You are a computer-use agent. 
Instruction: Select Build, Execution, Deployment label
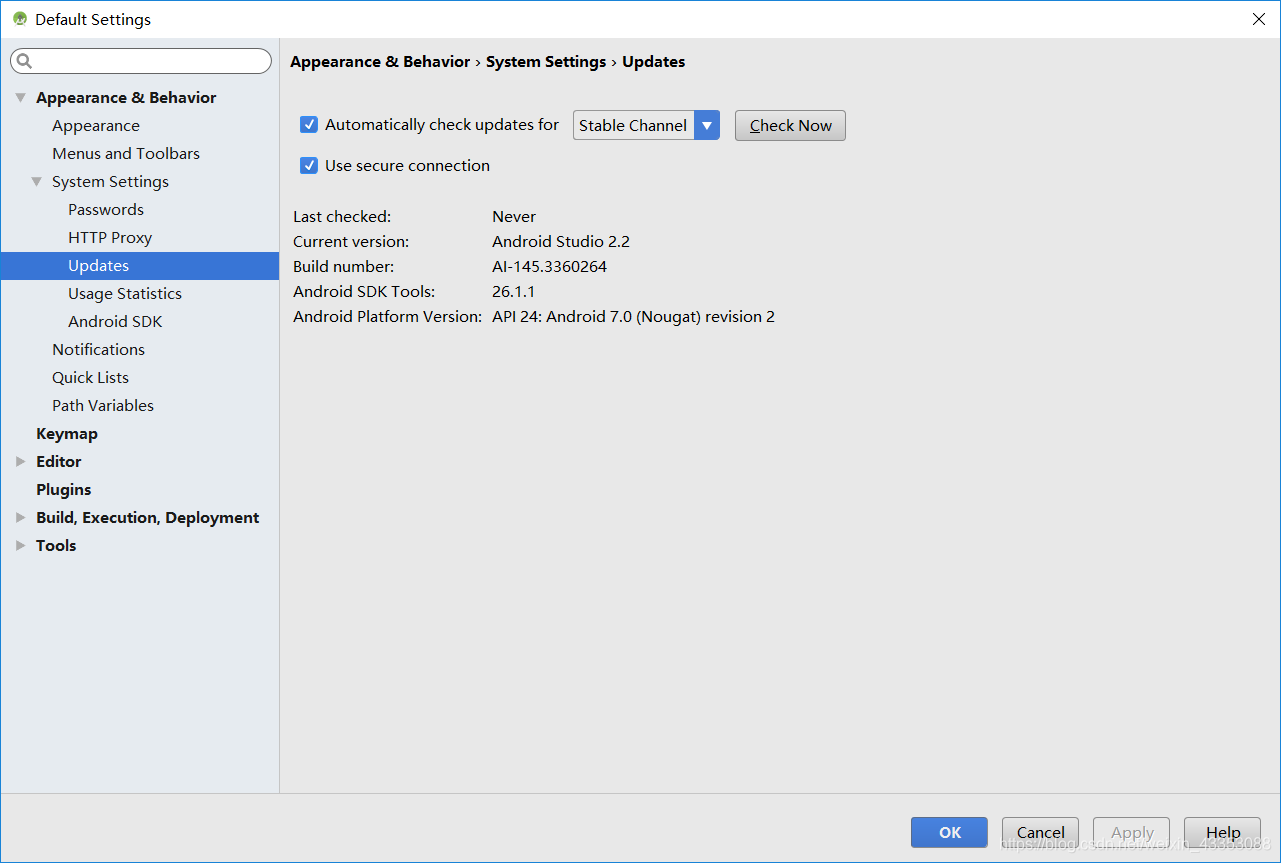[148, 518]
